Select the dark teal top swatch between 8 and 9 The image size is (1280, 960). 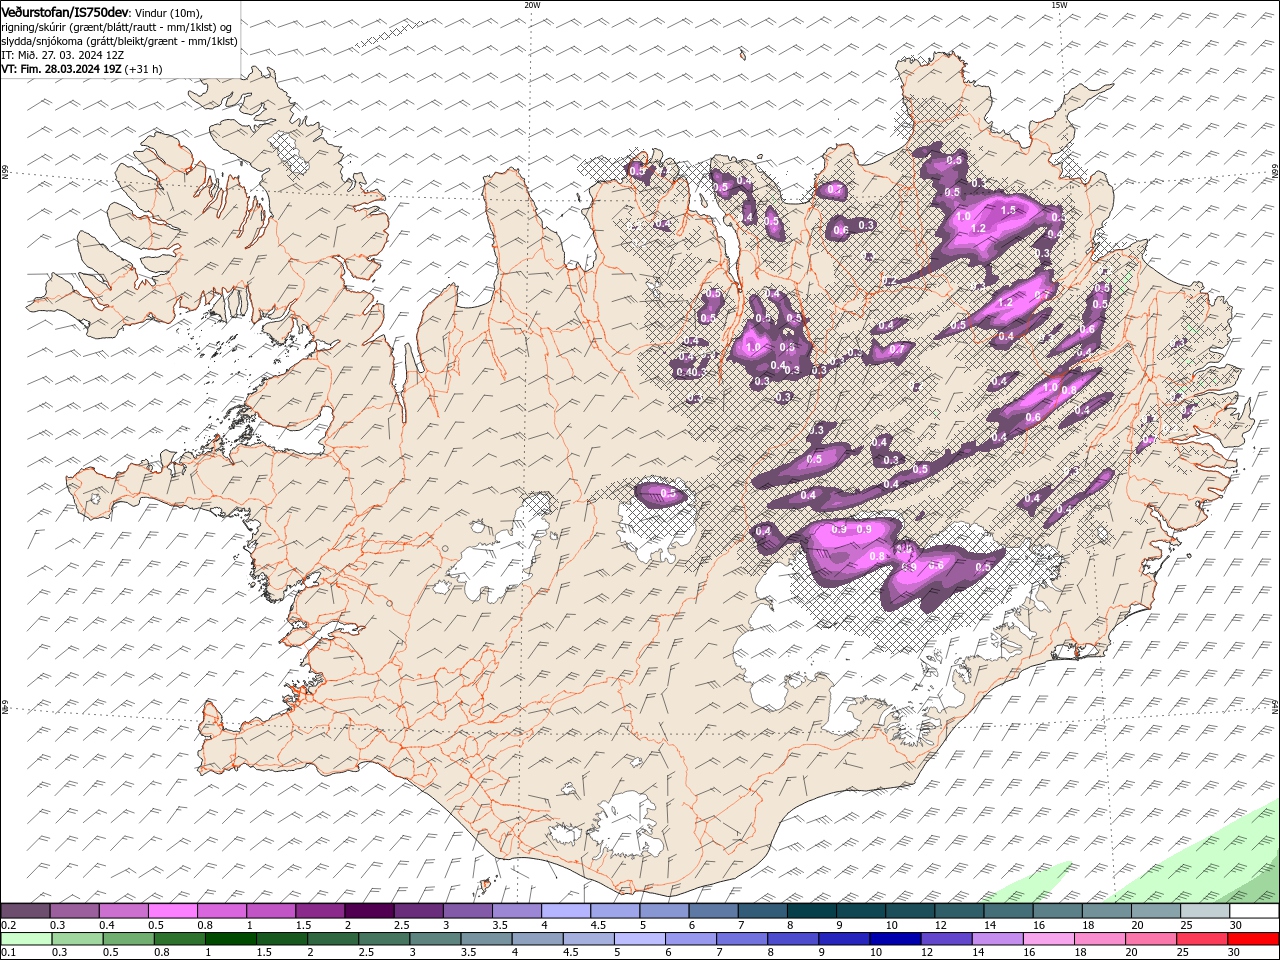[811, 911]
